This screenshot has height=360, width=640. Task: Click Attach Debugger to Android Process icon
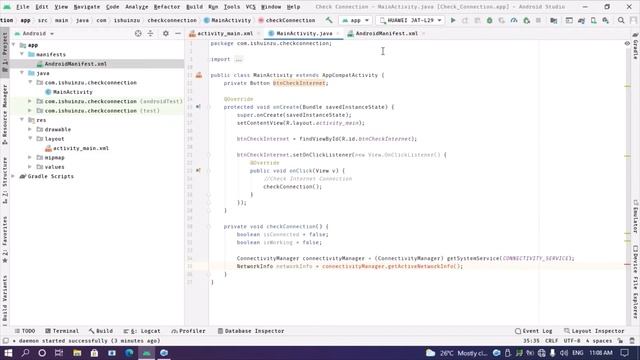click(x=527, y=20)
